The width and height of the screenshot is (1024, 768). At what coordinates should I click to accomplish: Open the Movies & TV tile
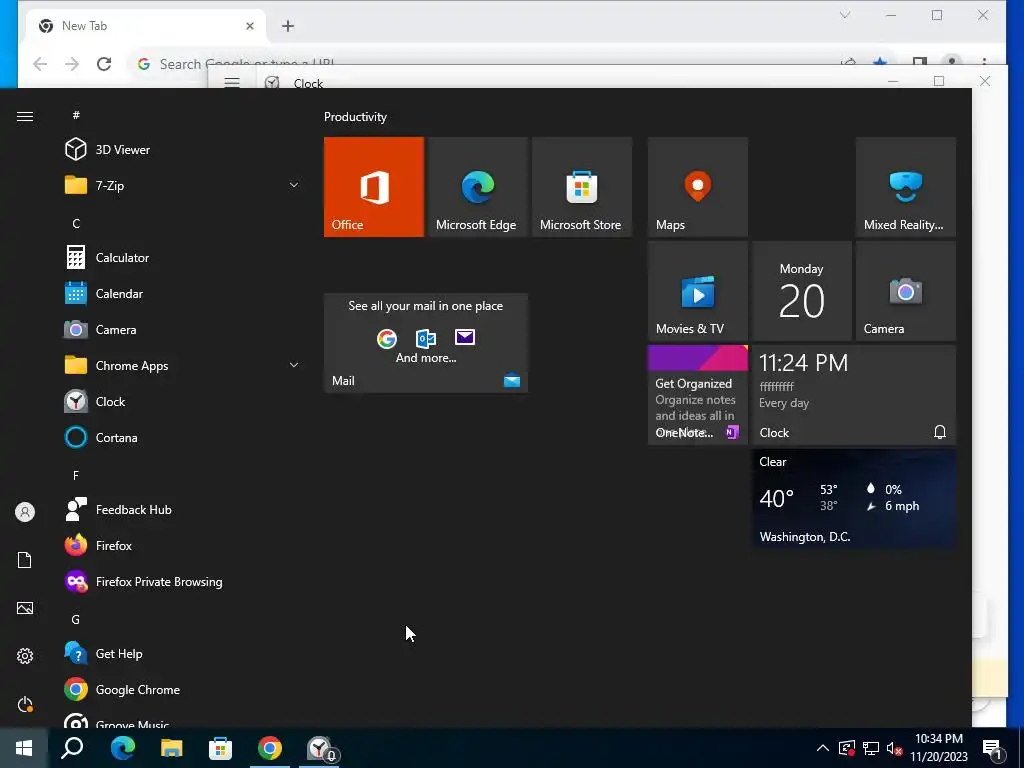click(x=697, y=291)
